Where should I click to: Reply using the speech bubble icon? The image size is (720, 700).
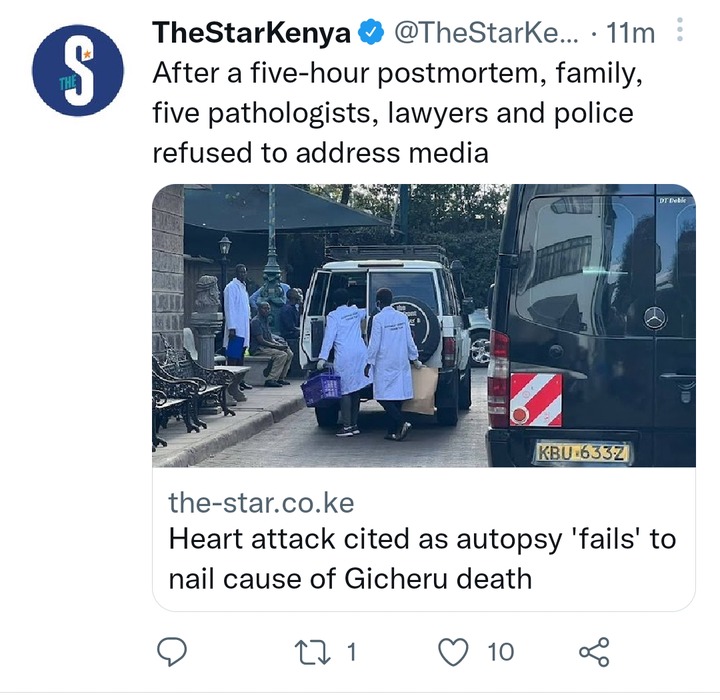[172, 652]
